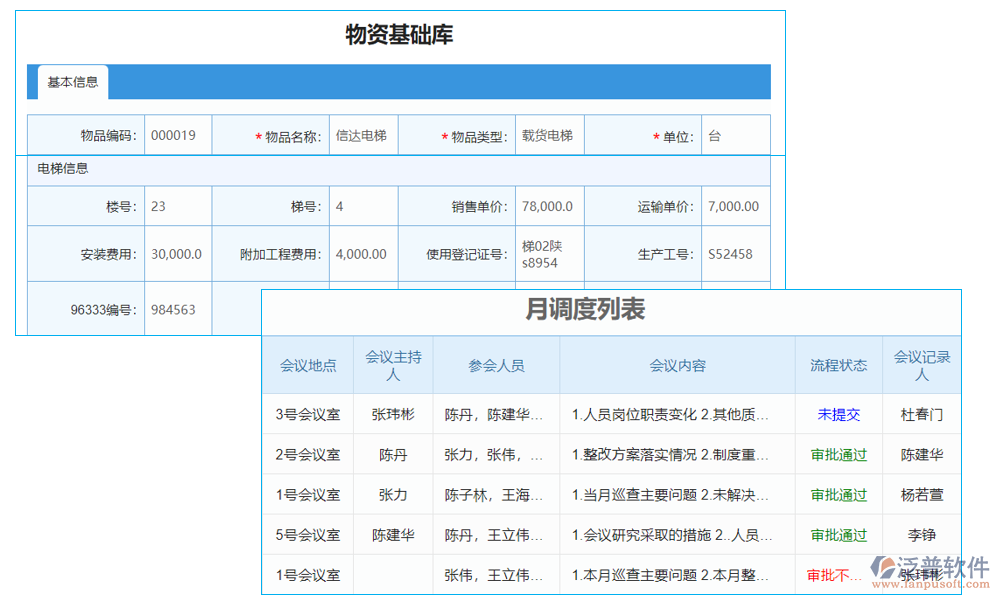Select the 物品类型 field showing 载货电梯
The width and height of the screenshot is (1000, 600).
(549, 135)
